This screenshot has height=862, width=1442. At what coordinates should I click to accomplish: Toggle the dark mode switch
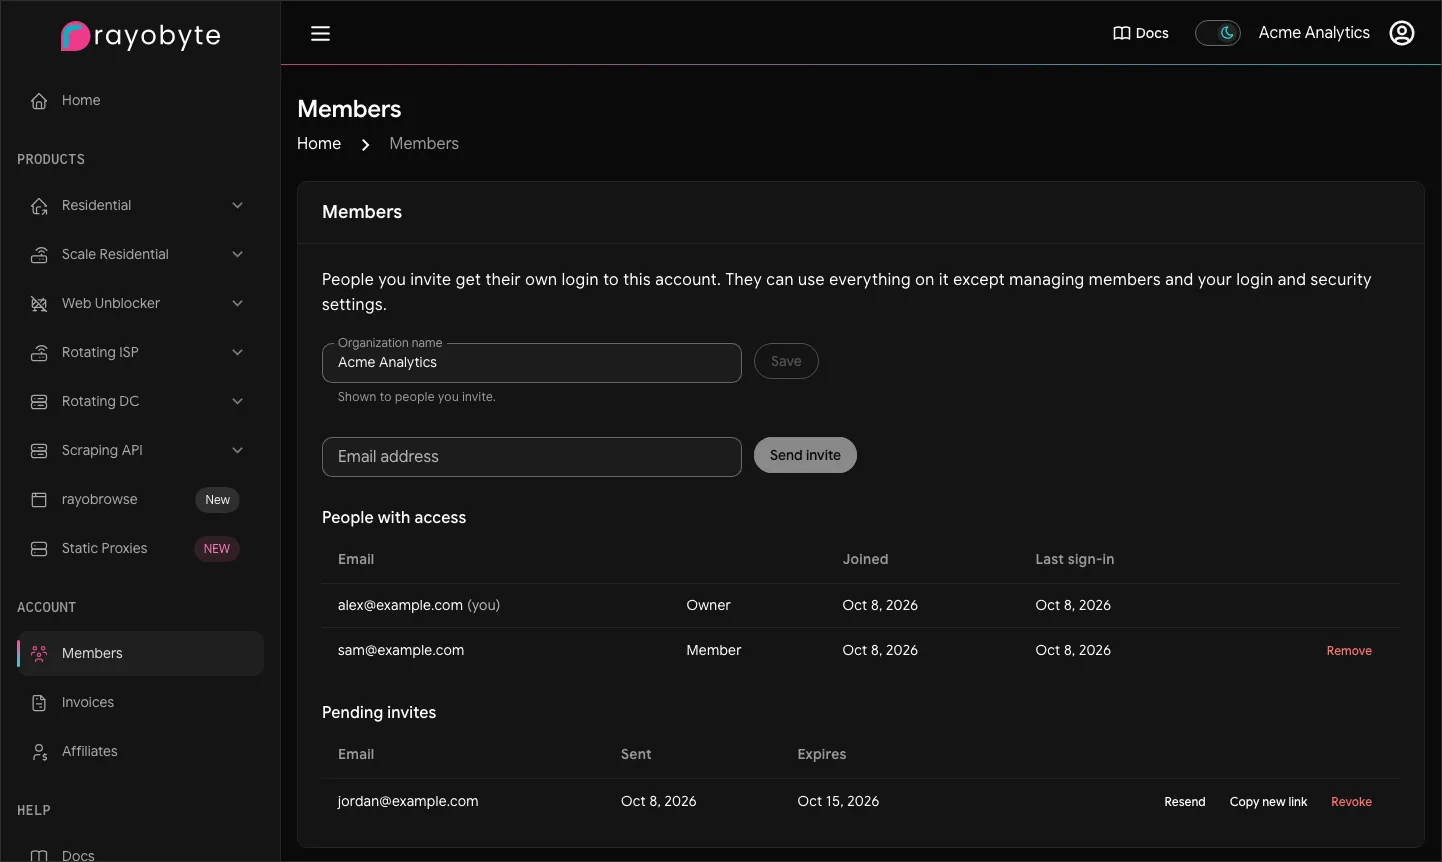[x=1218, y=33]
